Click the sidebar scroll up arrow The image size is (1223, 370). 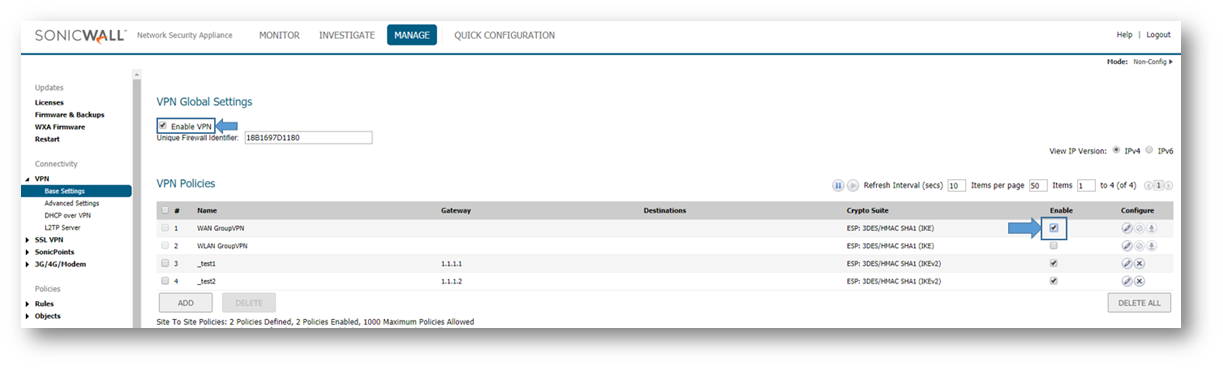click(x=137, y=74)
